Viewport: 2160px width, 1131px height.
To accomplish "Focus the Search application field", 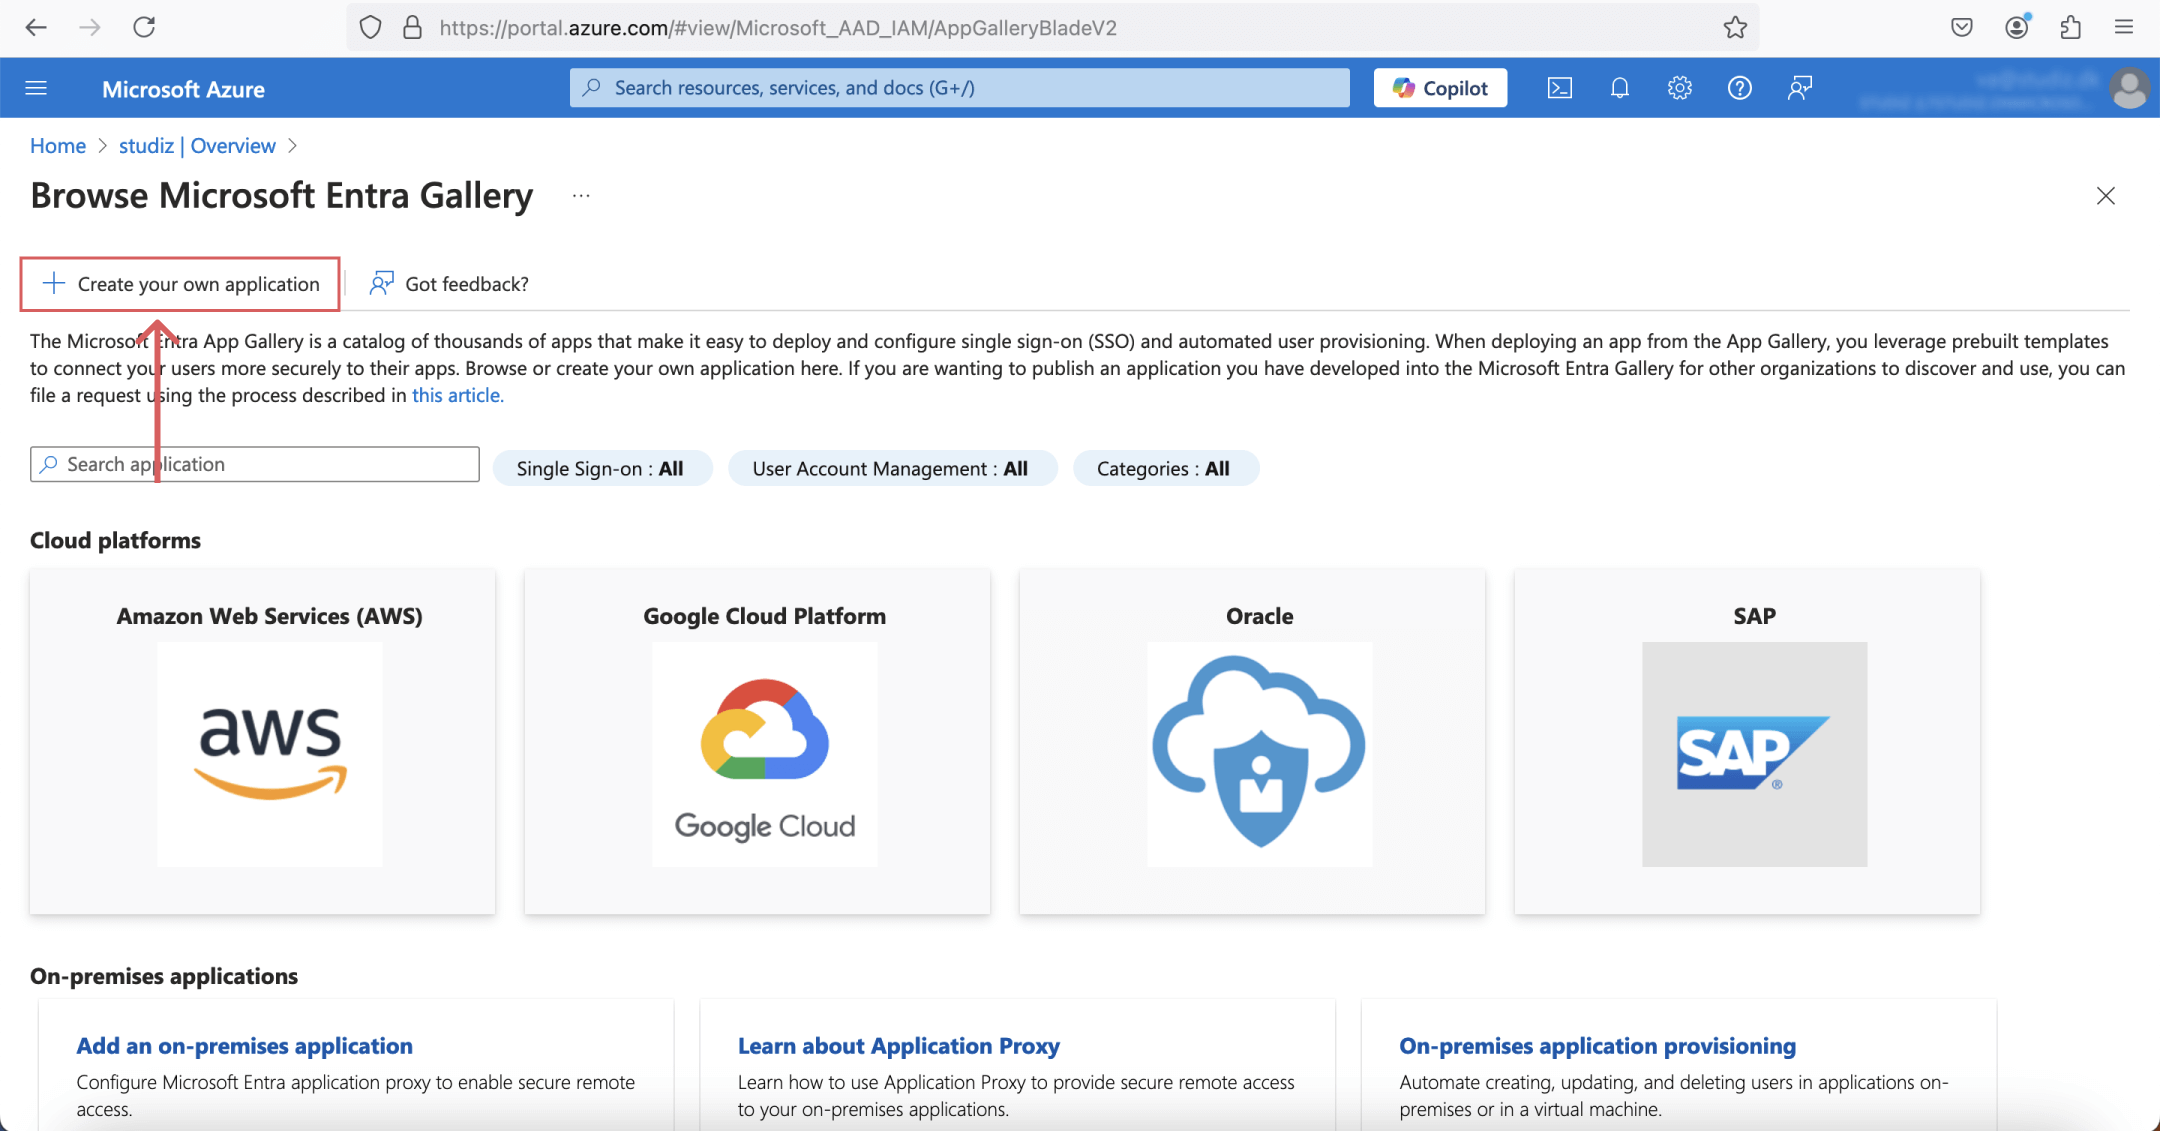I will tap(255, 464).
